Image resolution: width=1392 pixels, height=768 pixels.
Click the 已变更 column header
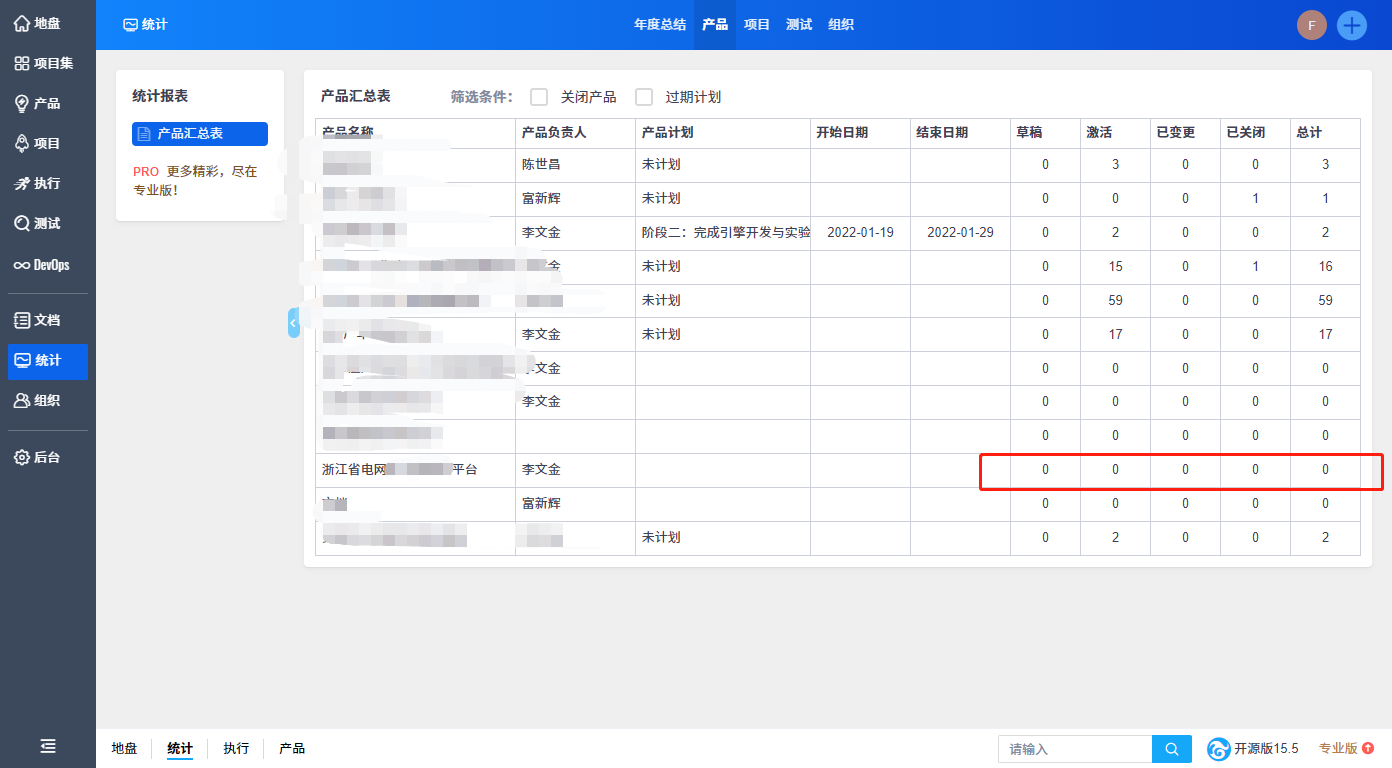1185,133
